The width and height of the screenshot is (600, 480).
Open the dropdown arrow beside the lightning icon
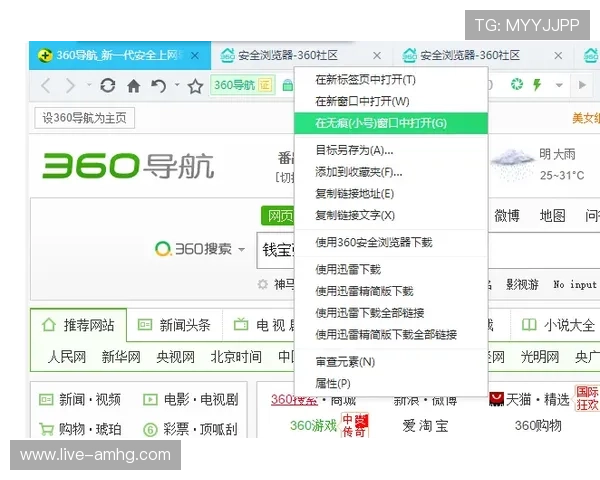559,85
